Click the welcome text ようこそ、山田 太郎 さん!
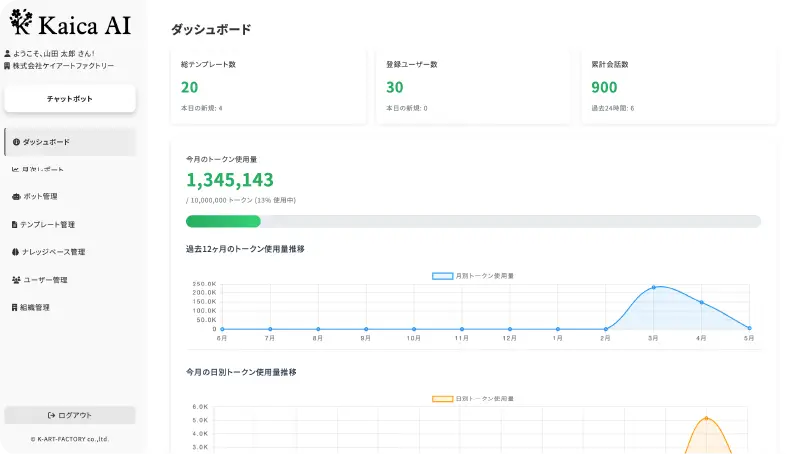 [x=54, y=54]
